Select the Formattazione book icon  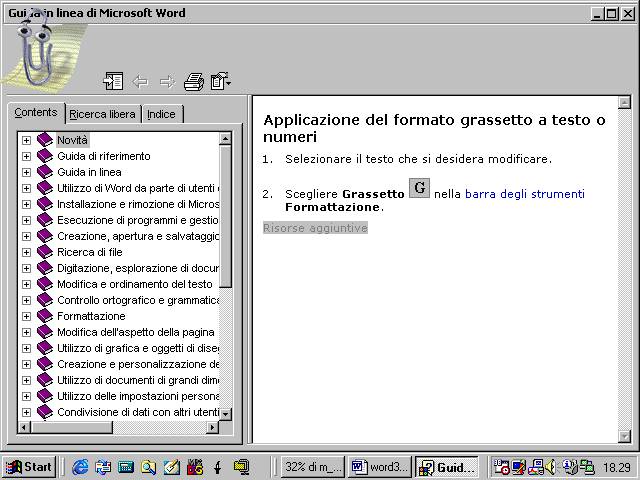(45, 316)
